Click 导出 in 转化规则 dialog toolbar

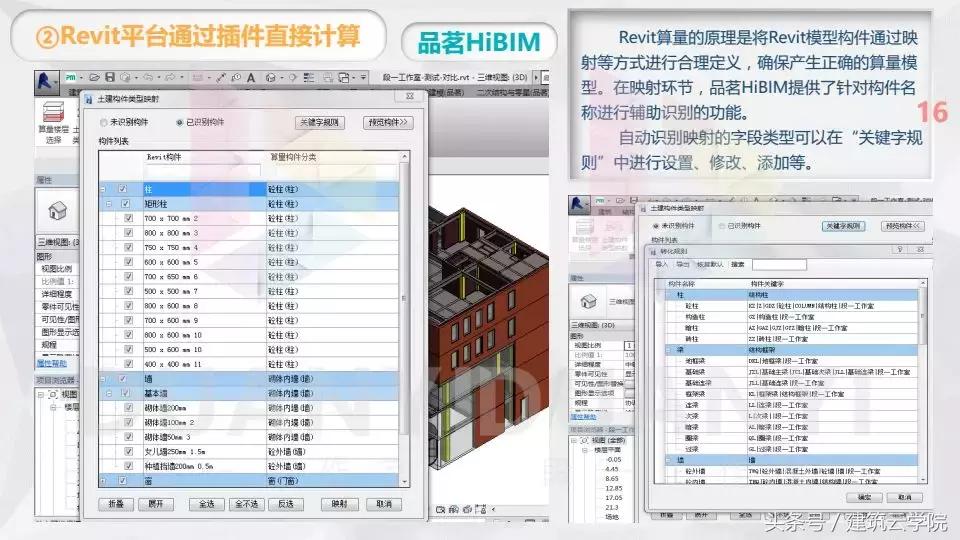pyautogui.click(x=683, y=264)
